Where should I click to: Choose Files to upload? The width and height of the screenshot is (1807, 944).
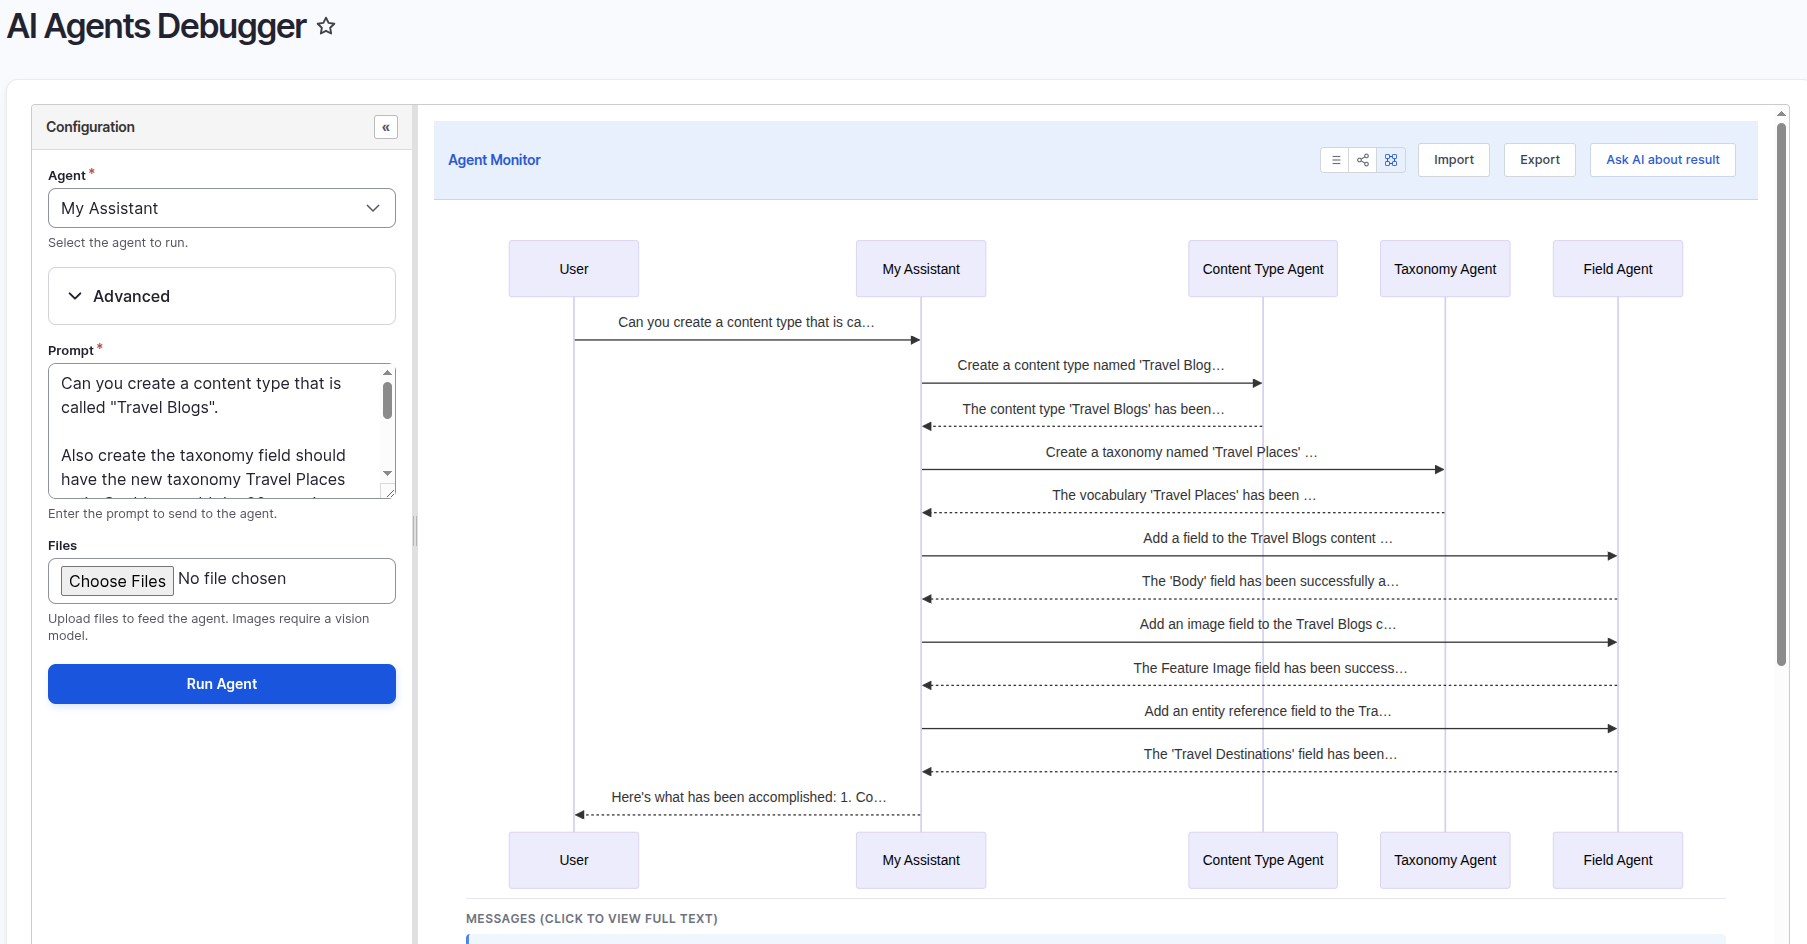(117, 581)
